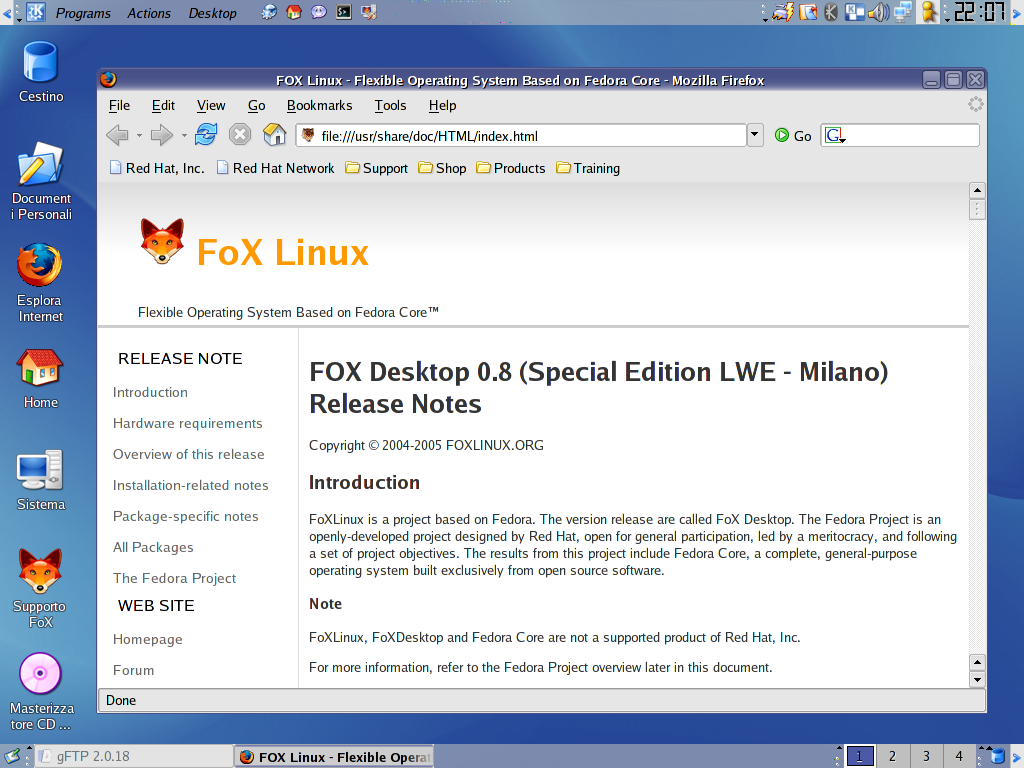Screen dimensions: 1024x768
Task: Open Overview of this release link
Action: tap(189, 455)
